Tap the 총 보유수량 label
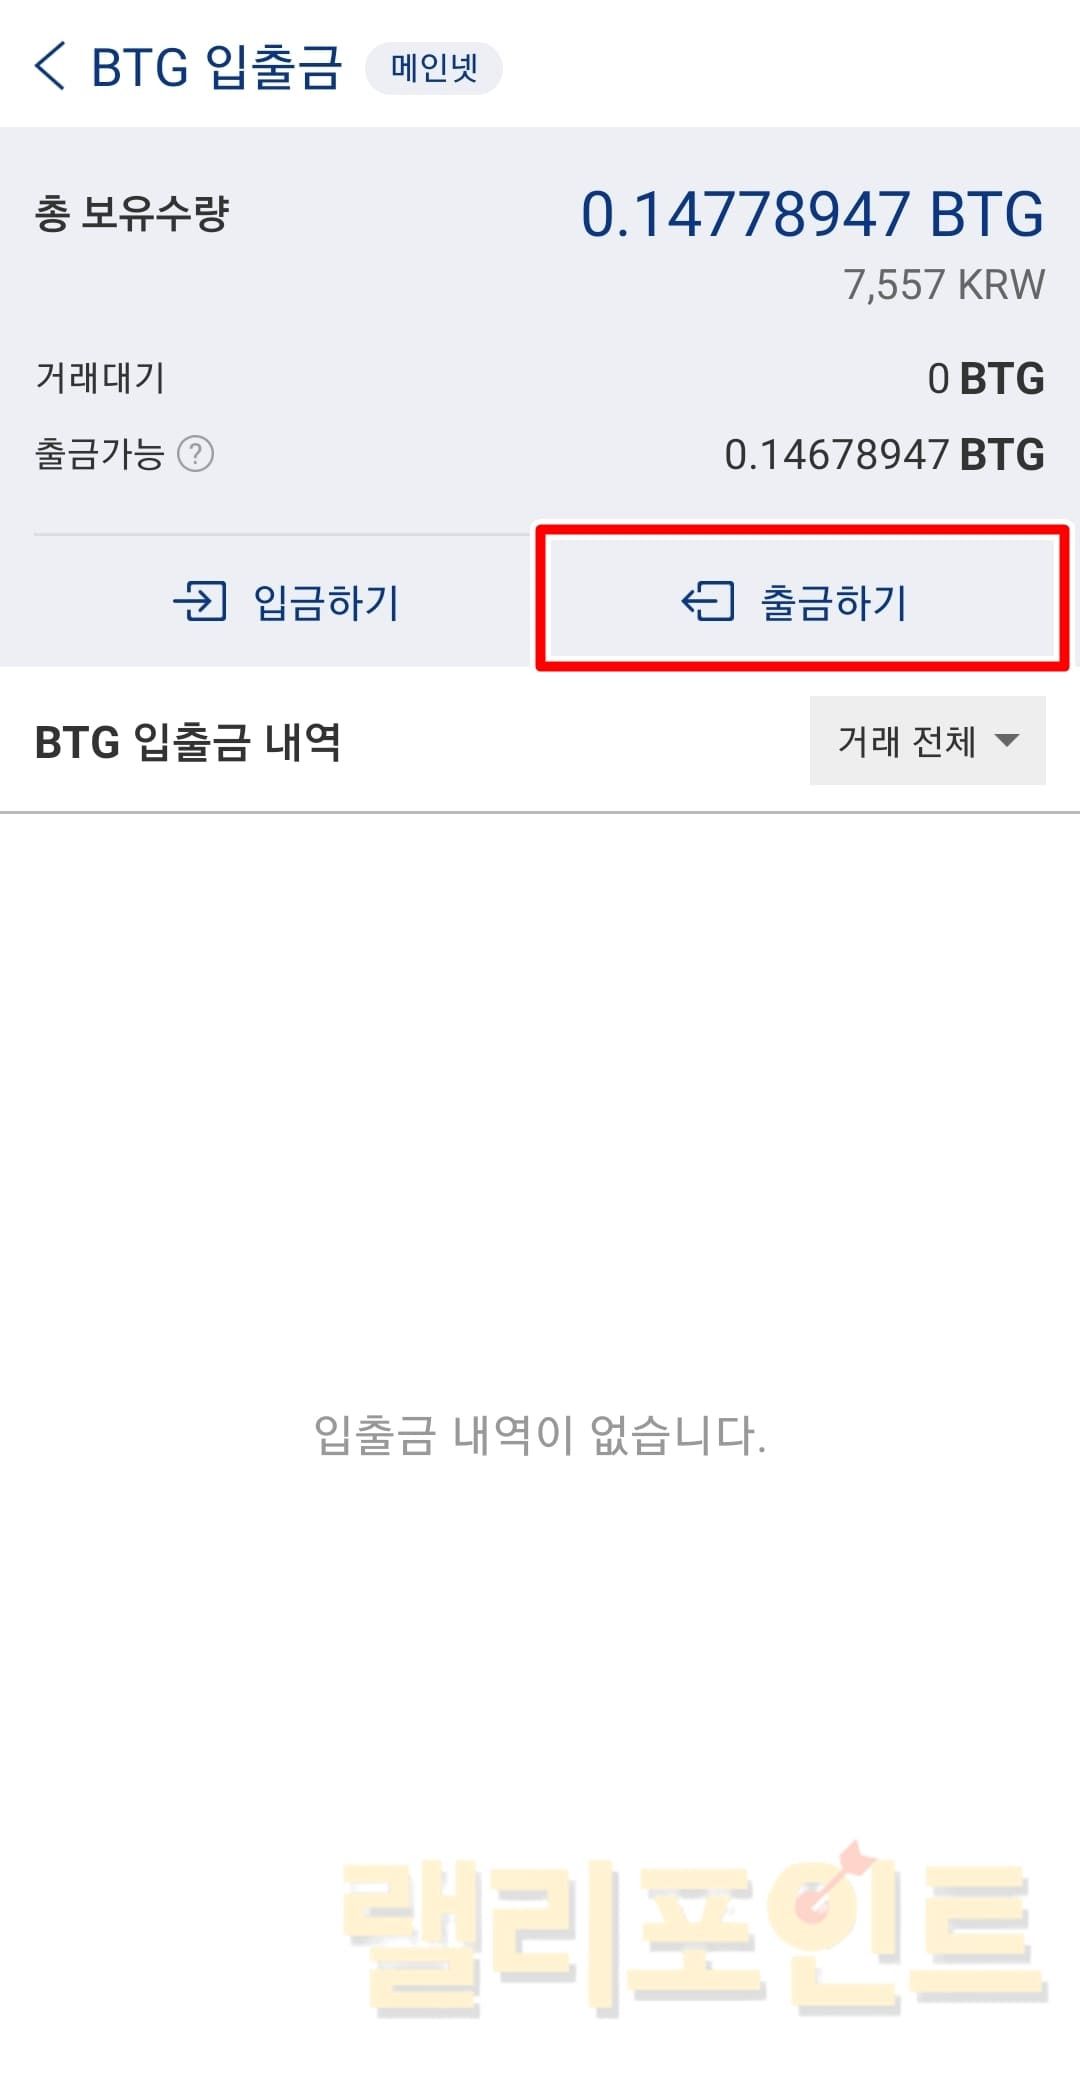The width and height of the screenshot is (1080, 2080). pos(132,213)
